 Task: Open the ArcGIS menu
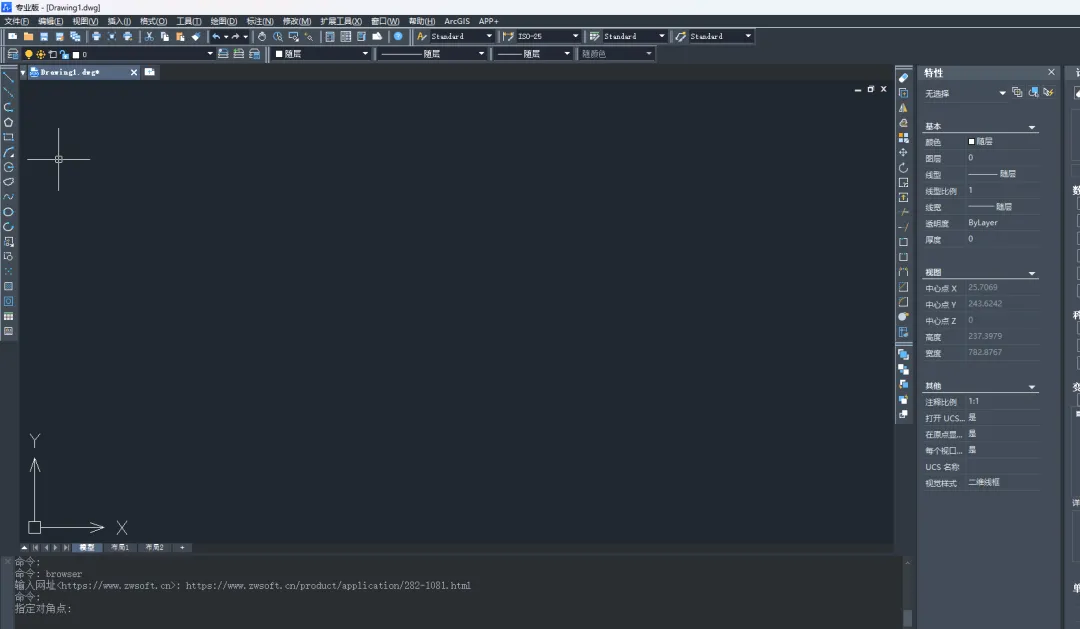[x=457, y=21]
